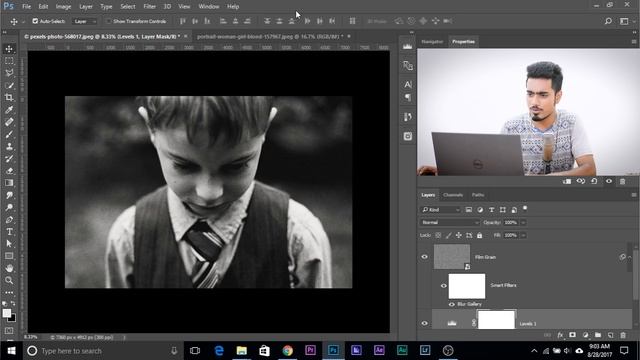Switch to the Channels tab
The width and height of the screenshot is (640, 360).
453,195
